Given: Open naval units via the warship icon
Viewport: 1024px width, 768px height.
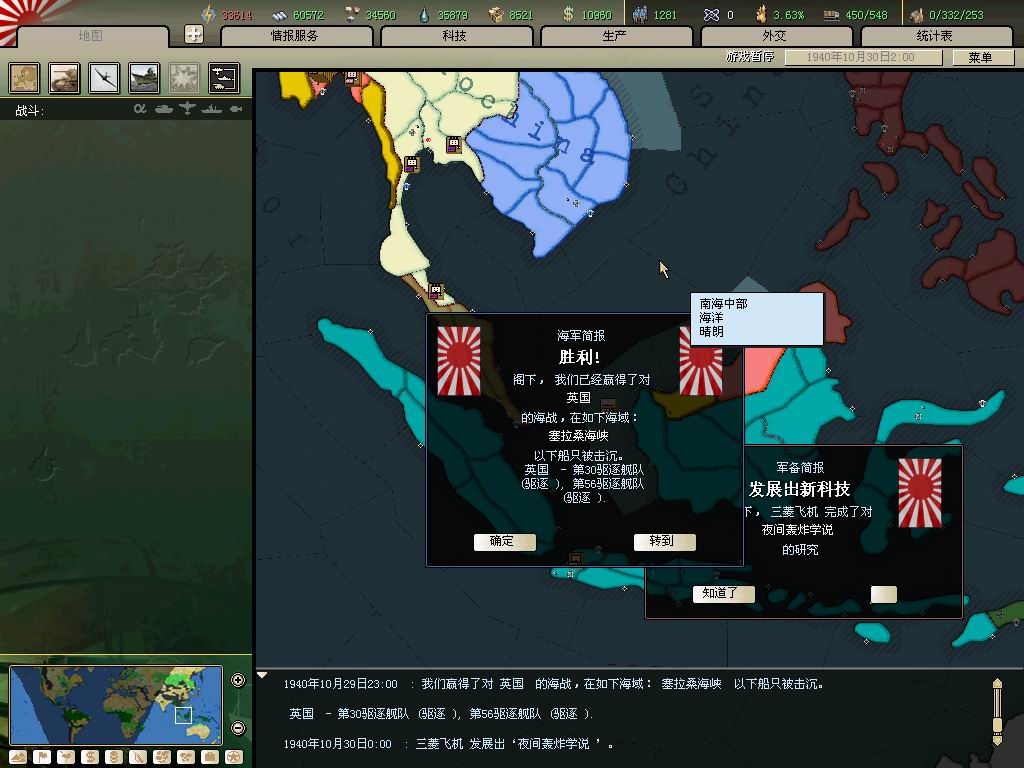Looking at the screenshot, I should point(143,78).
